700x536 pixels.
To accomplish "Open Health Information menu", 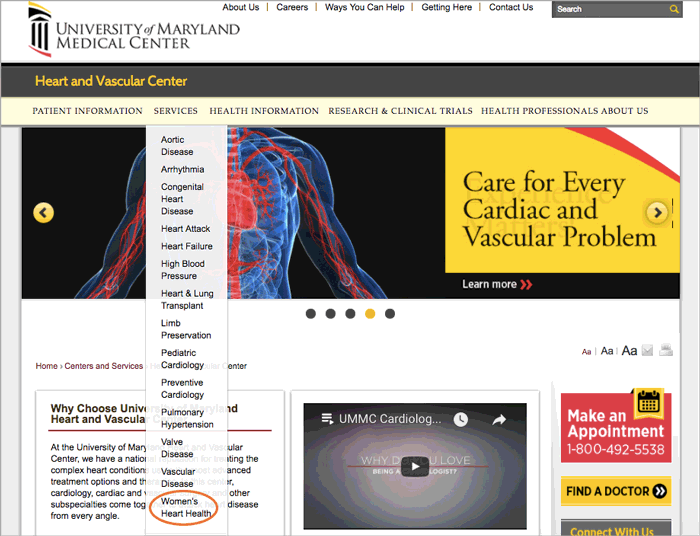I will [x=264, y=111].
